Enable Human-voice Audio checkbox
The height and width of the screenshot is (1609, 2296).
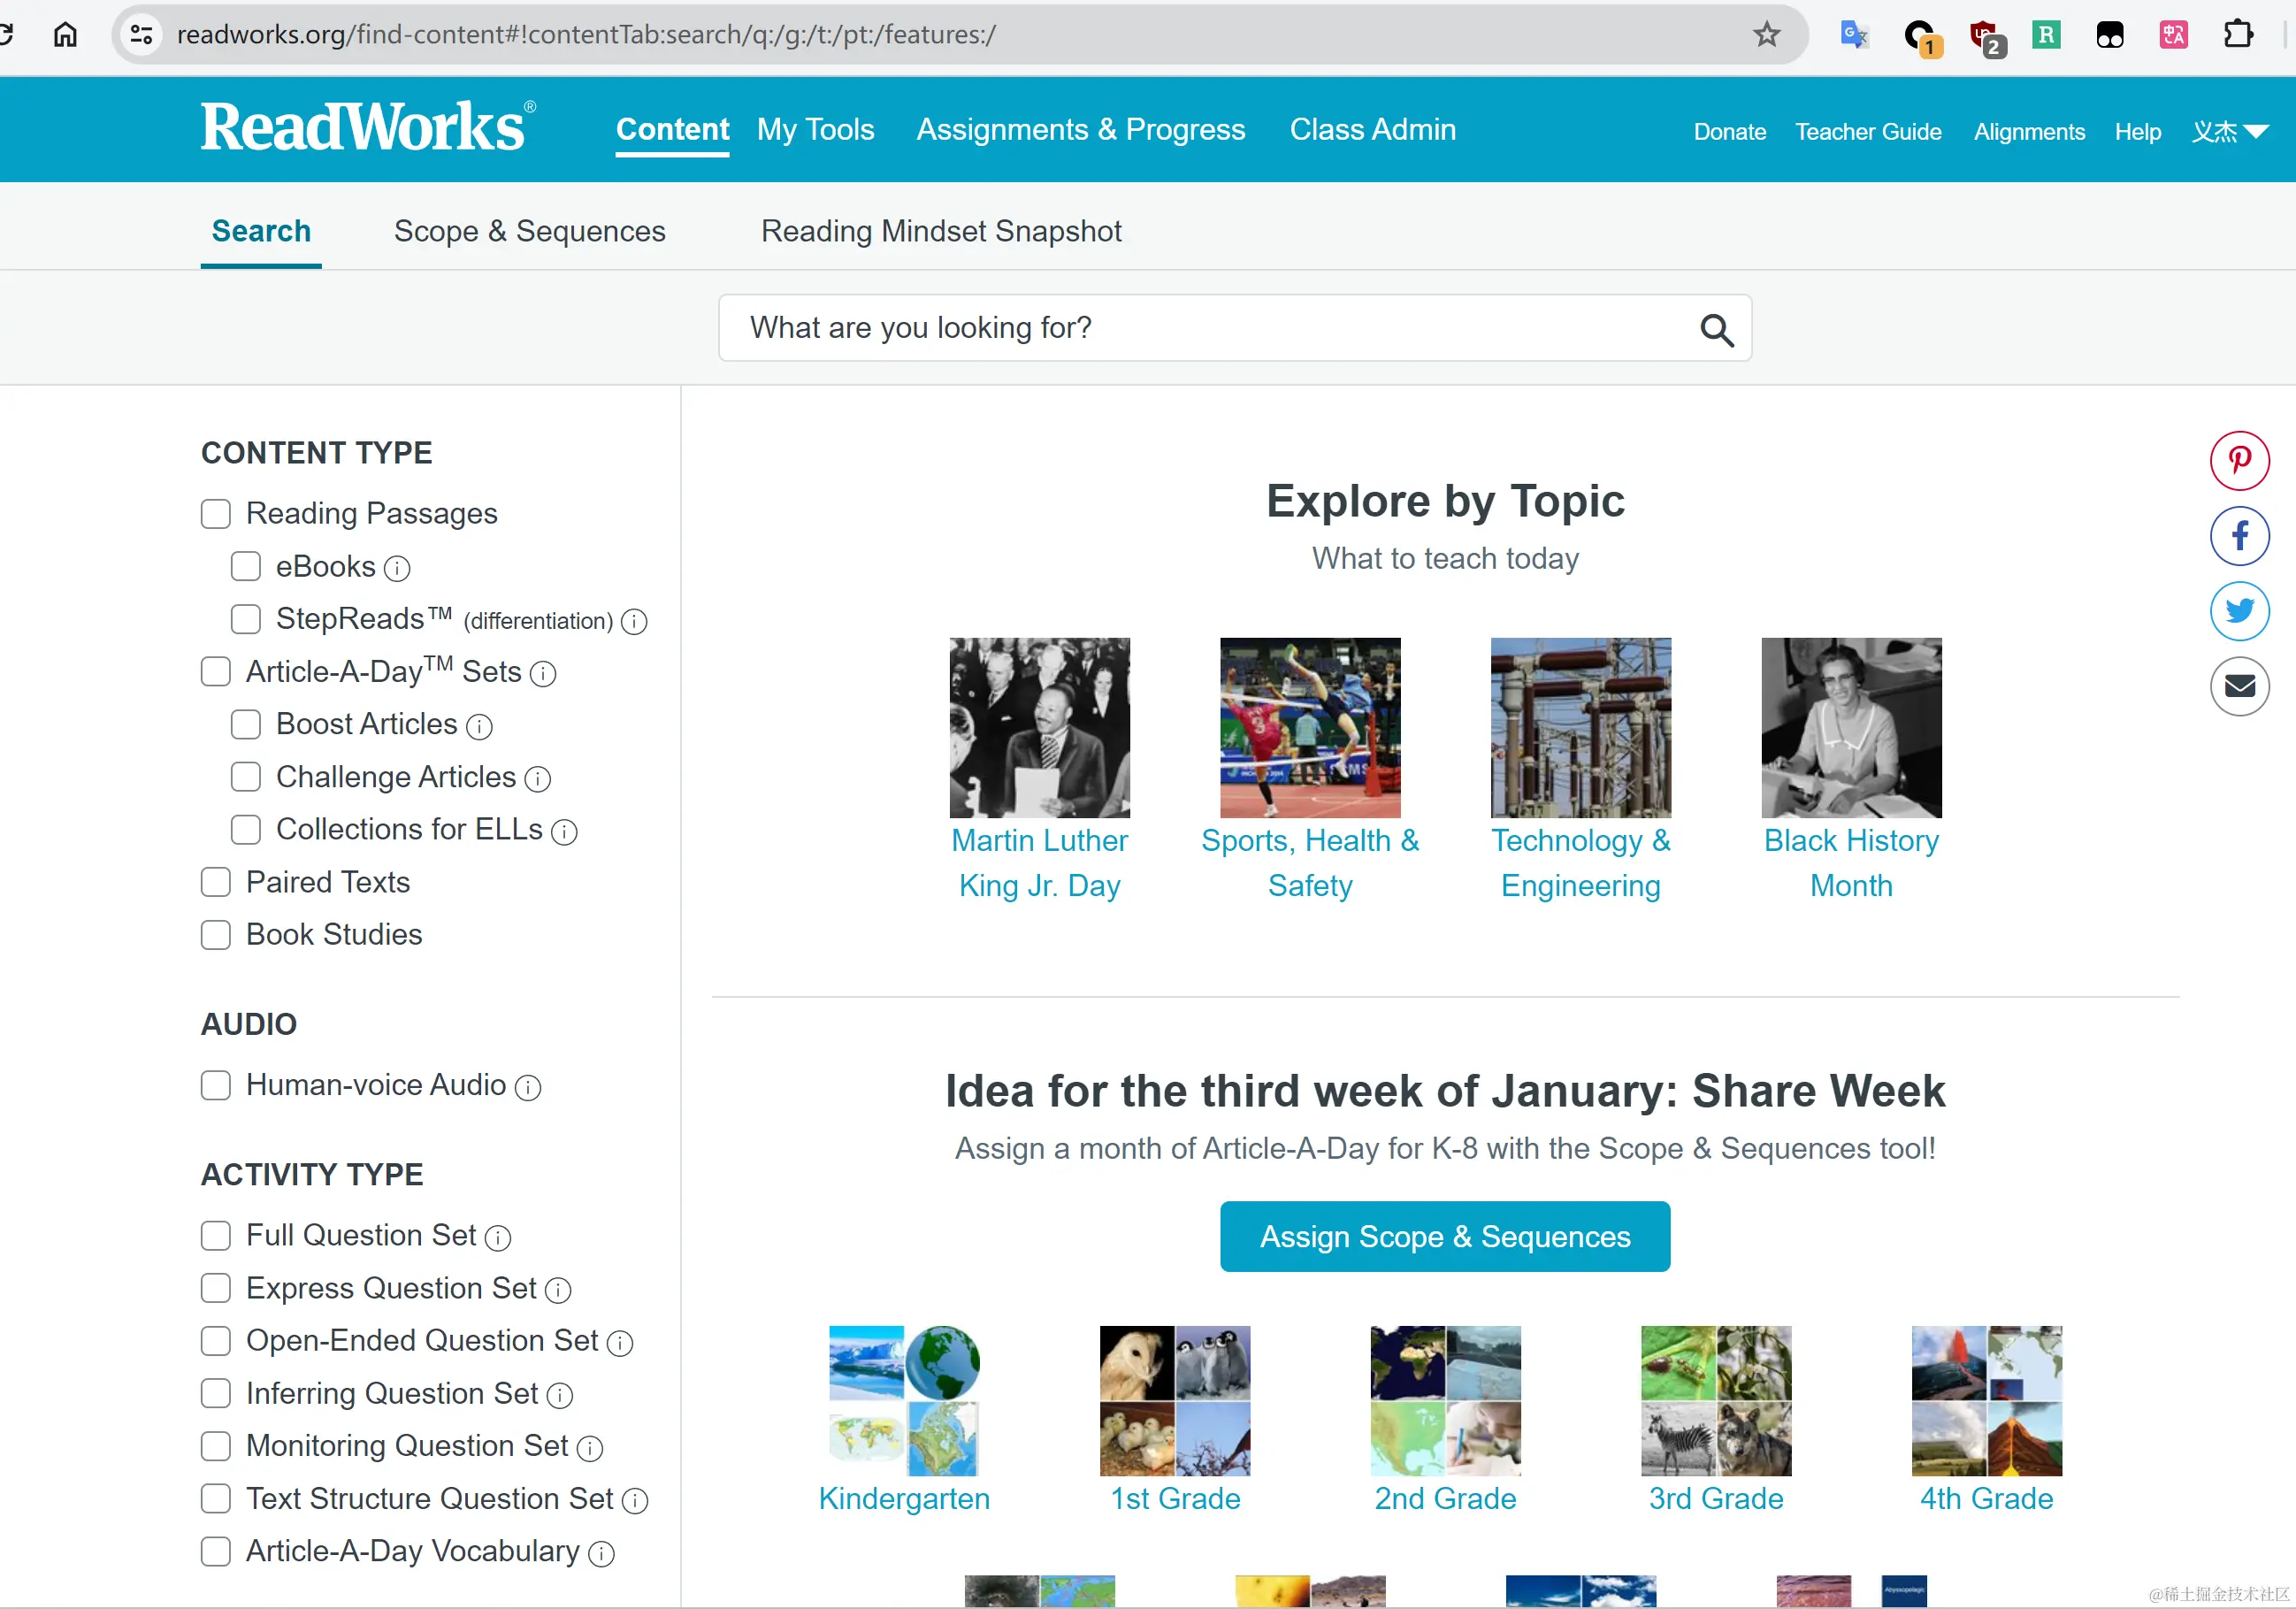216,1085
